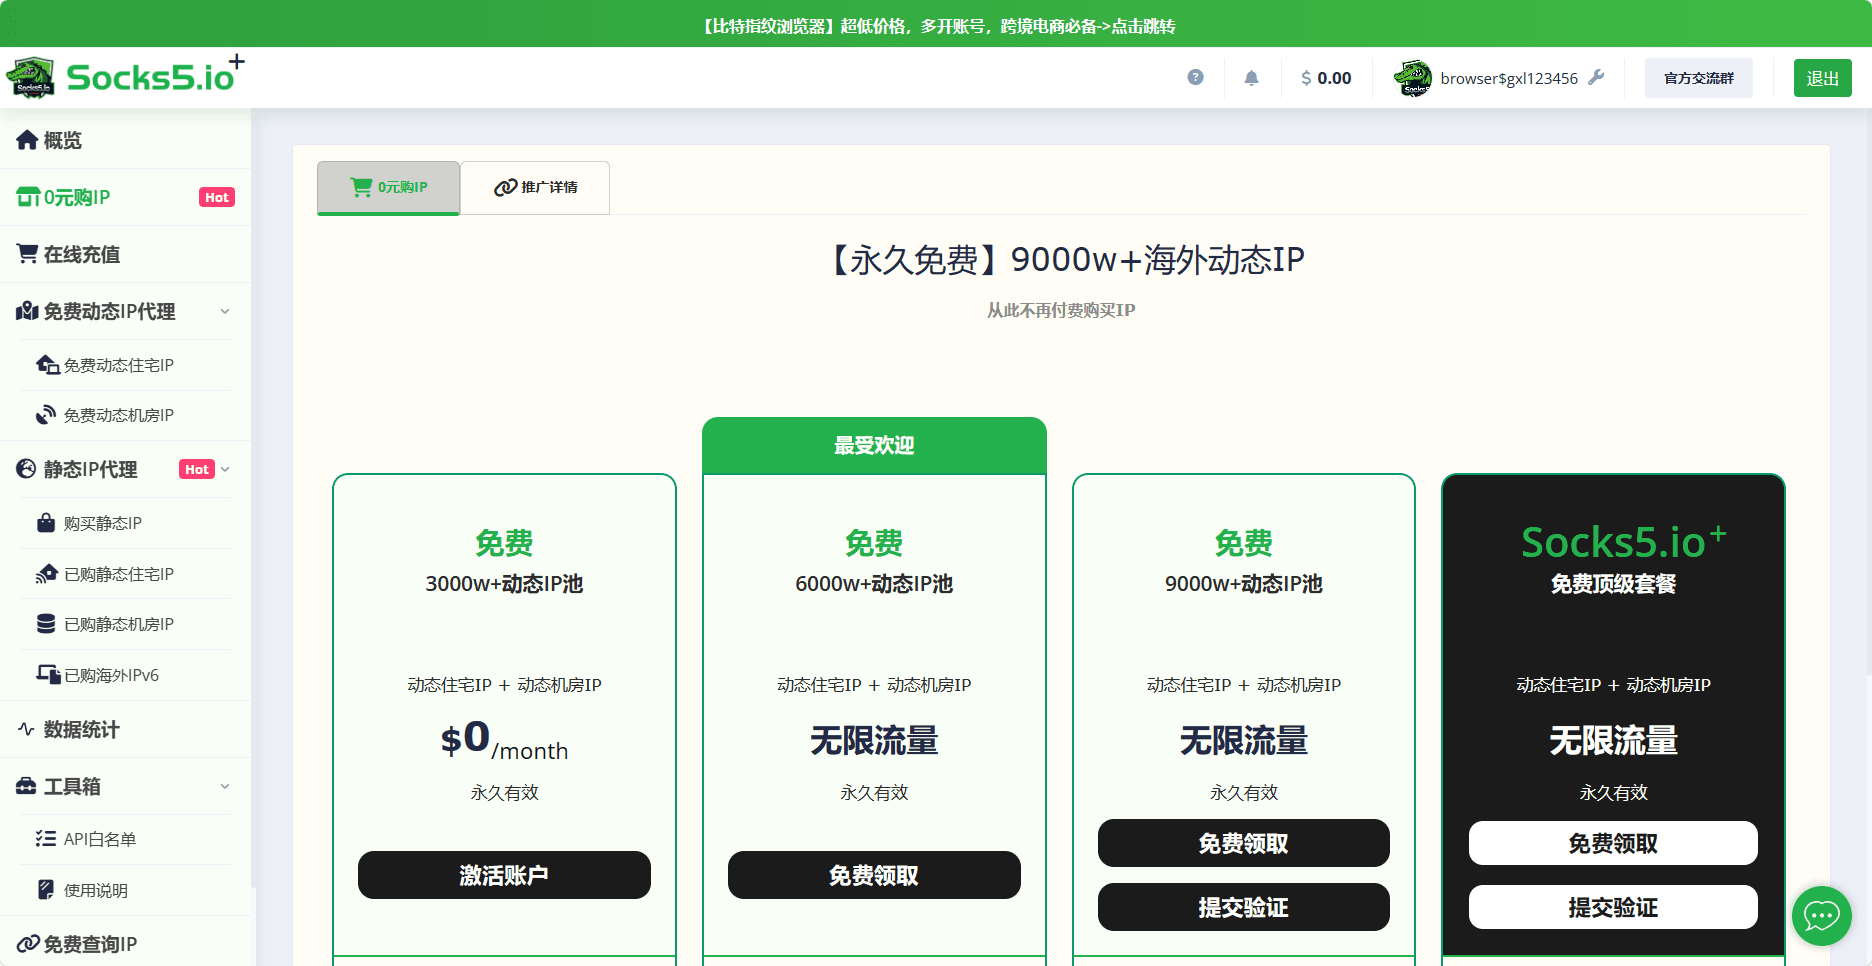This screenshot has width=1872, height=966.
Task: Click the 从此不再付费购买IP subtitle
Action: pyautogui.click(x=1061, y=310)
